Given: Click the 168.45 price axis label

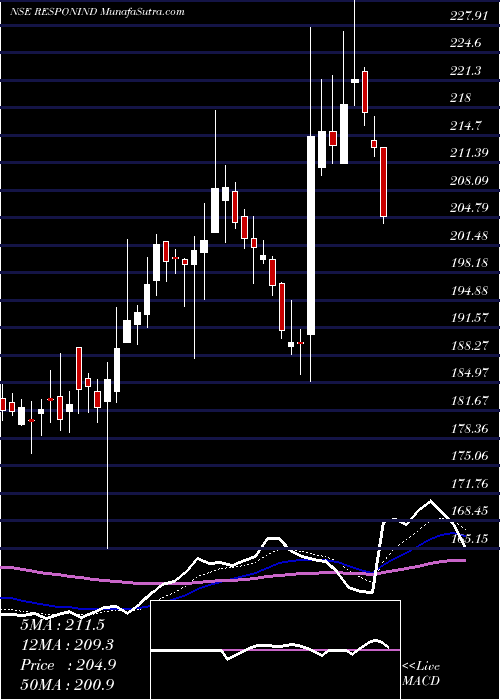Looking at the screenshot, I should [468, 511].
